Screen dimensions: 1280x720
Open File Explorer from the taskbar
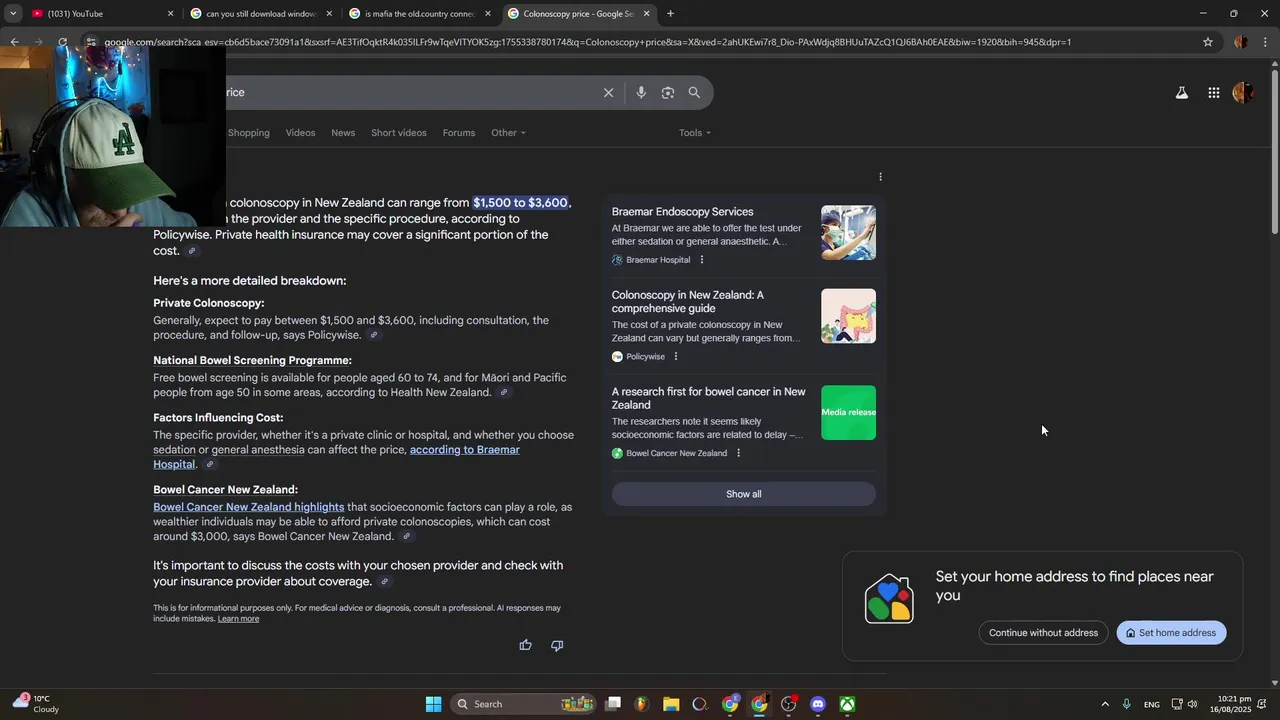pos(671,704)
